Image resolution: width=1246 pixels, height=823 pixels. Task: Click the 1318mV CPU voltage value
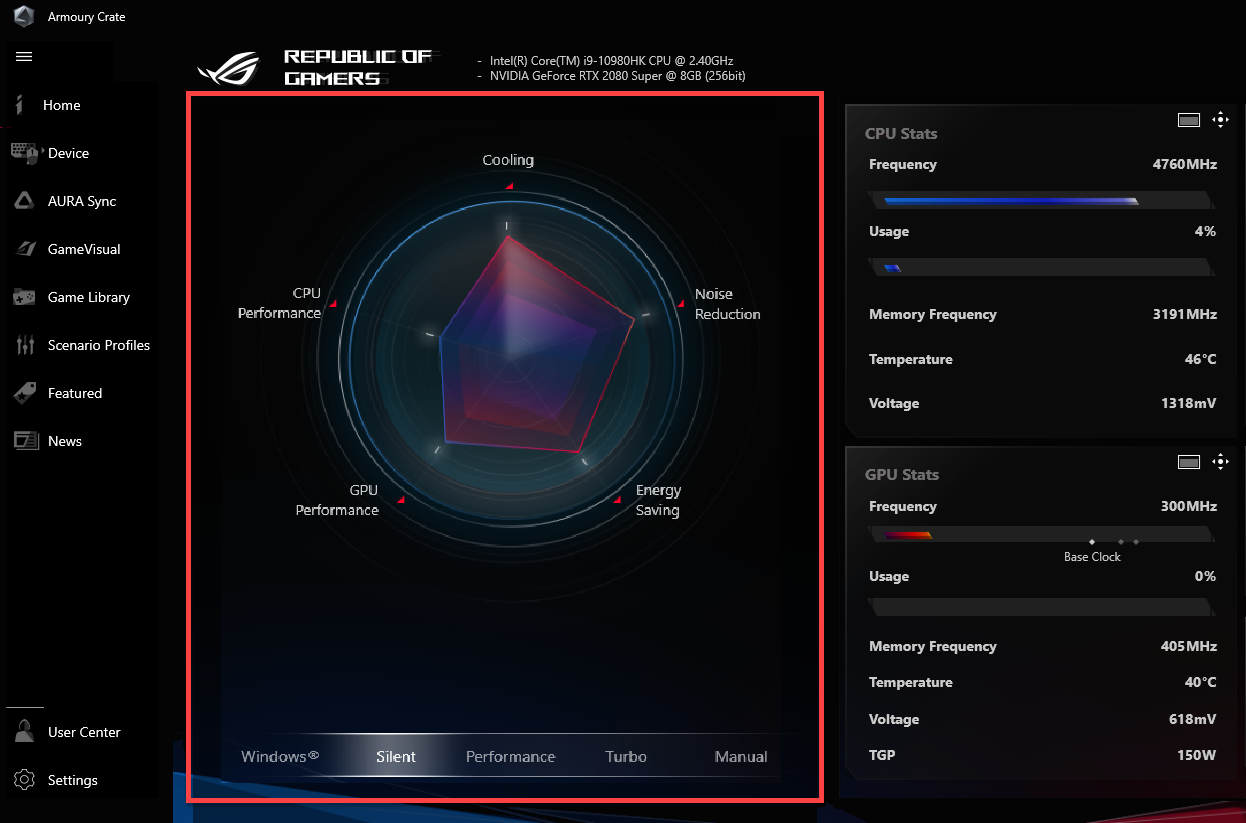(x=1189, y=403)
